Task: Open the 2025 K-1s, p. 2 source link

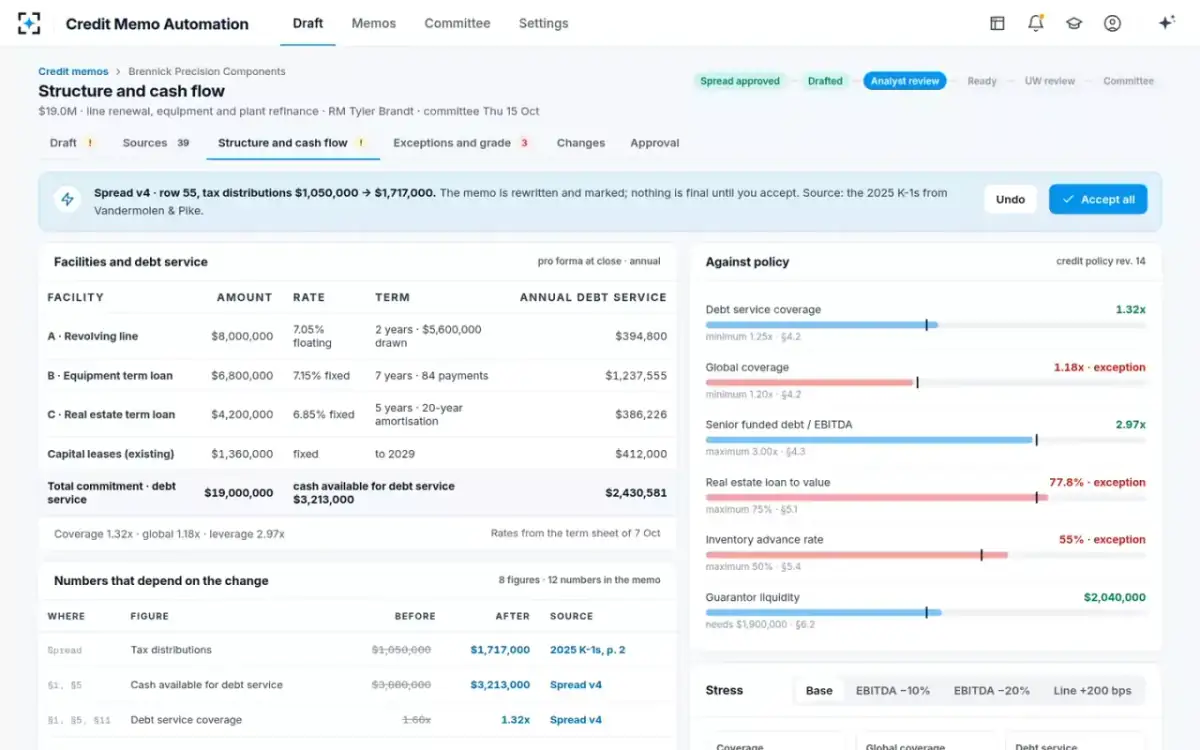Action: click(x=588, y=650)
